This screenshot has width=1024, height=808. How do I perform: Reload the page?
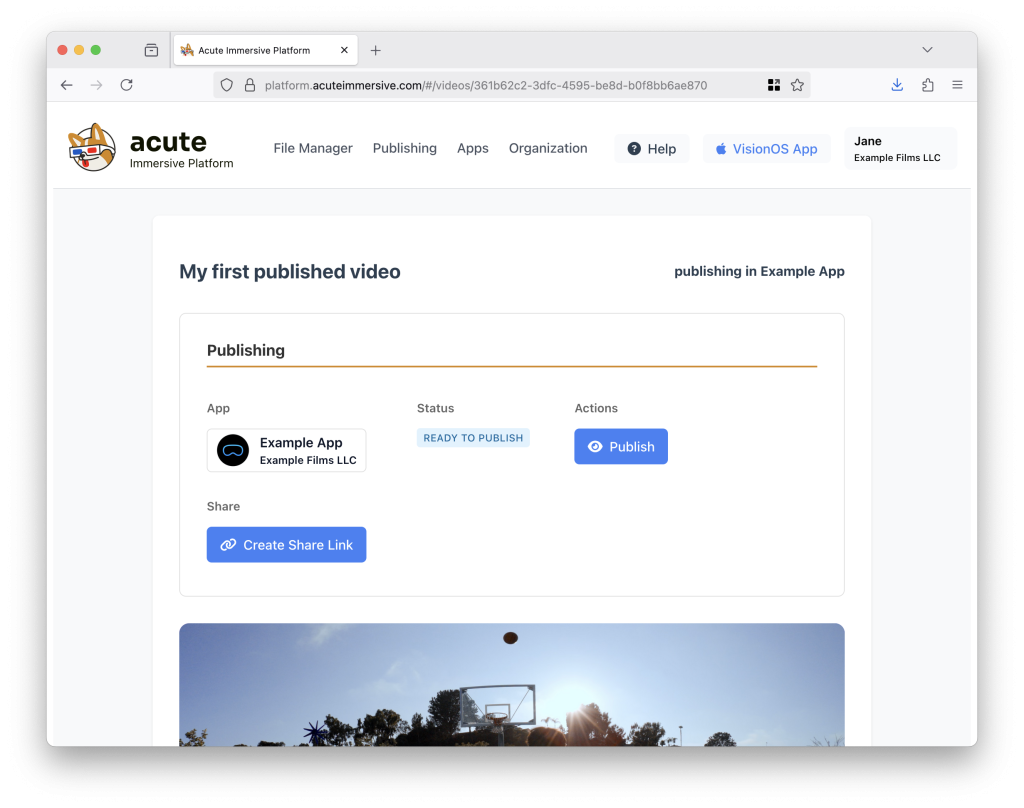[x=127, y=85]
